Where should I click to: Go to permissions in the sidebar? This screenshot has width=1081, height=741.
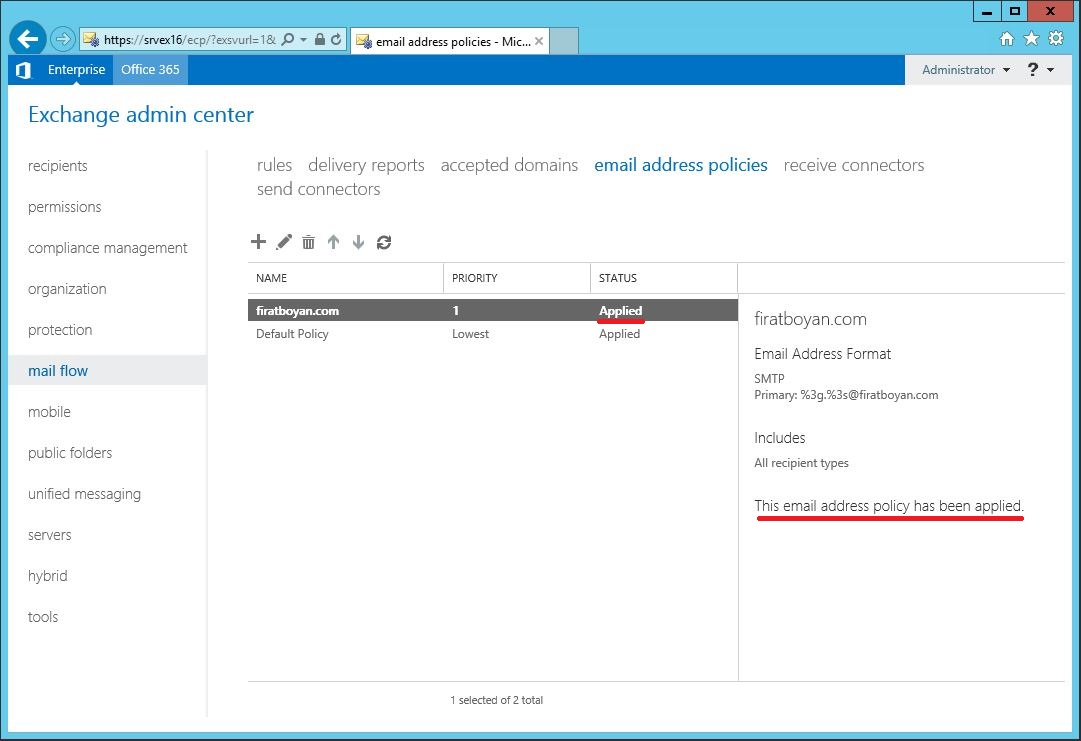pyautogui.click(x=65, y=207)
